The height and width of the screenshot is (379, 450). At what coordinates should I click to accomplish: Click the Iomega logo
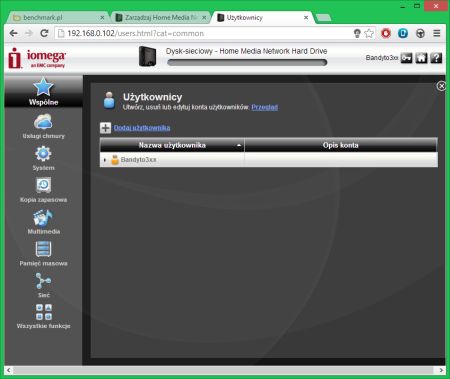point(37,58)
